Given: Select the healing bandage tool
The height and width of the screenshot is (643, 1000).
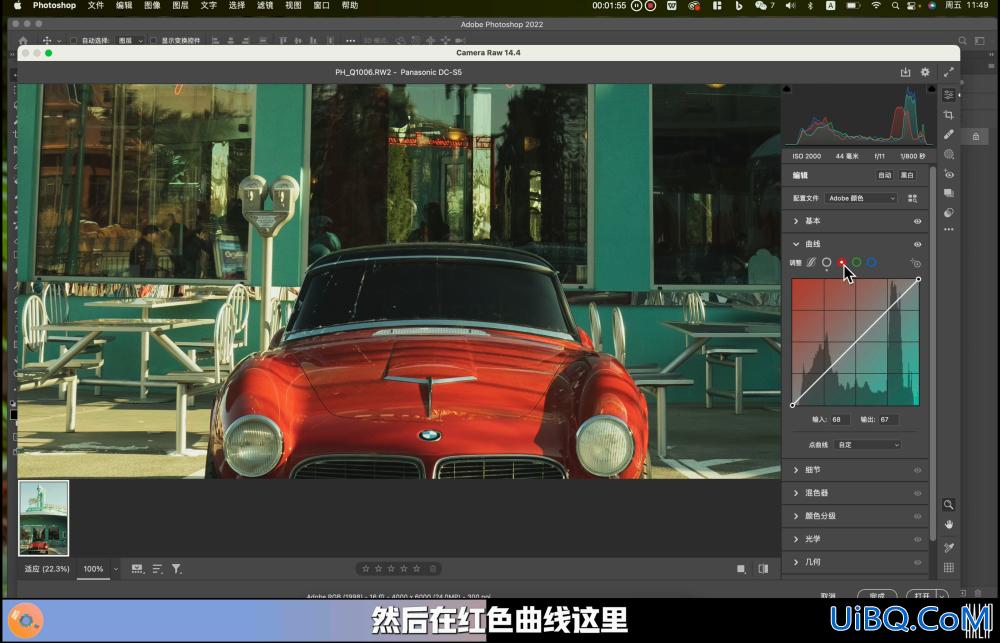Looking at the screenshot, I should (x=949, y=135).
